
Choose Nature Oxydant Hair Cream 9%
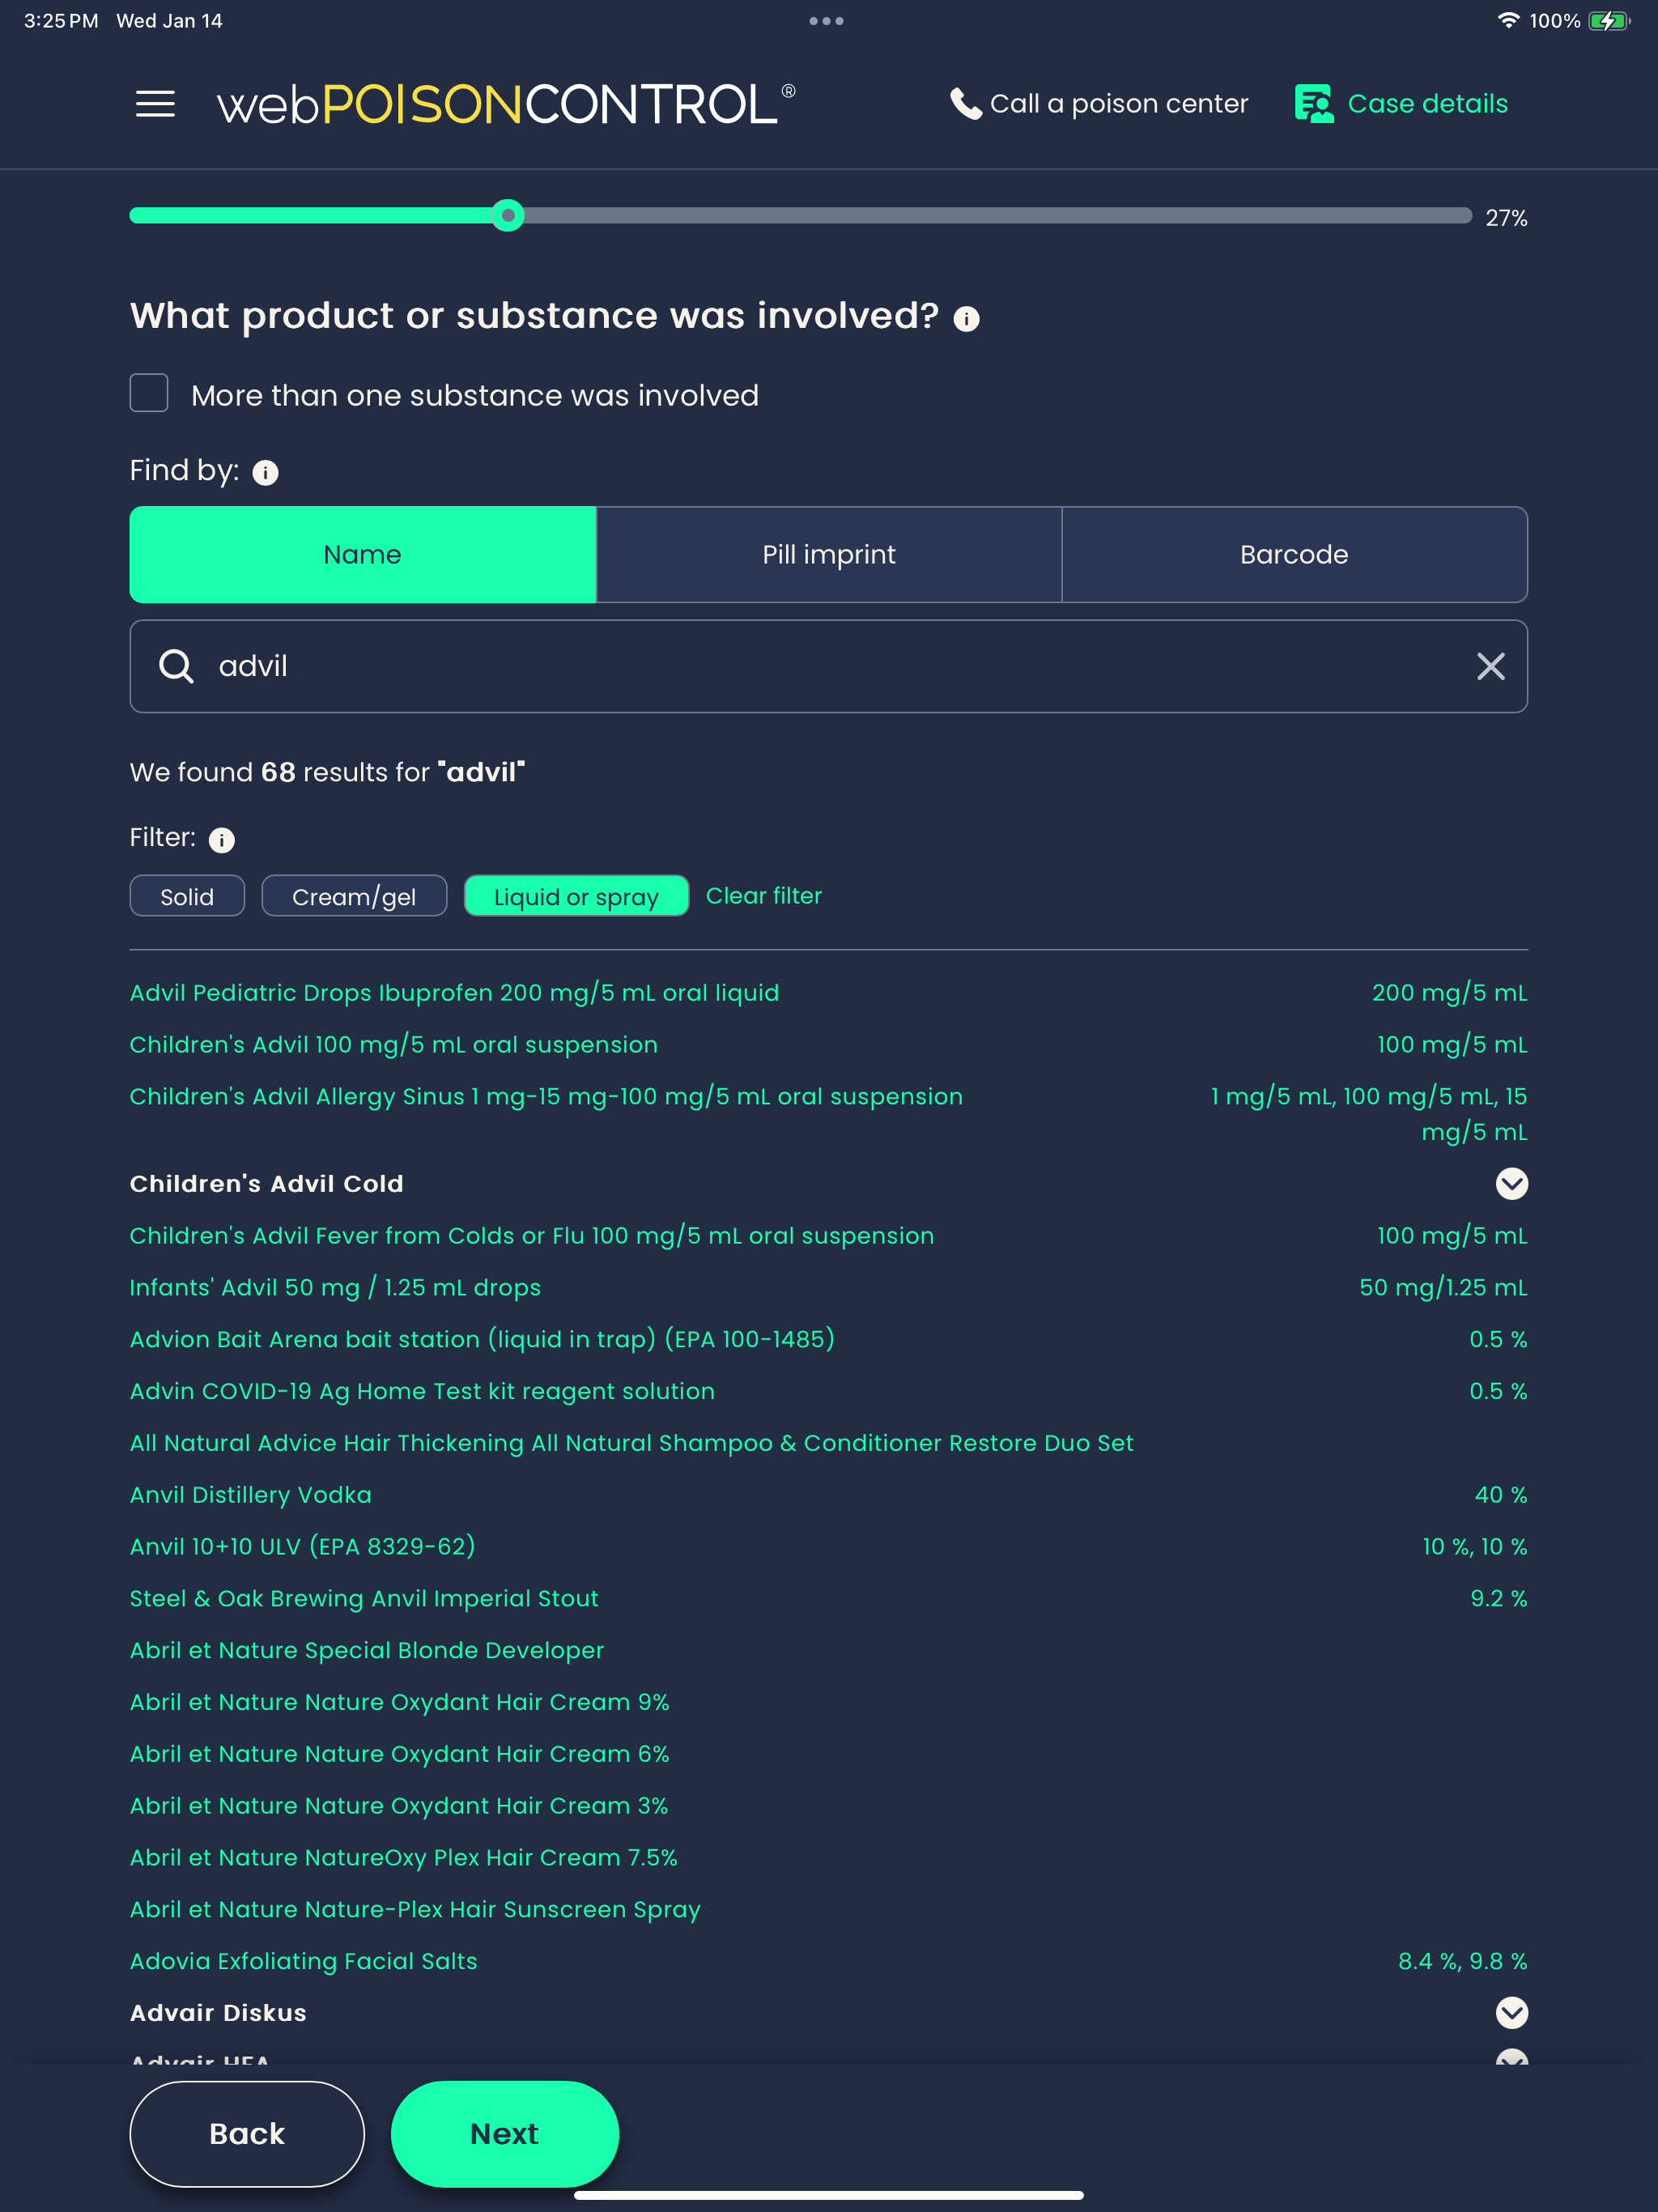point(400,1703)
